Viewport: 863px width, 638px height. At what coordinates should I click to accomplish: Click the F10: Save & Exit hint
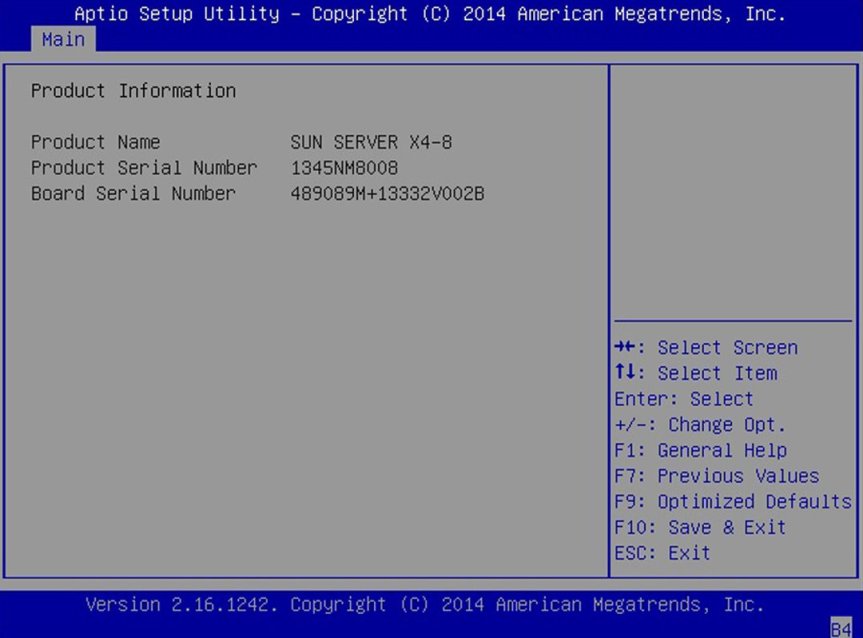(x=700, y=527)
